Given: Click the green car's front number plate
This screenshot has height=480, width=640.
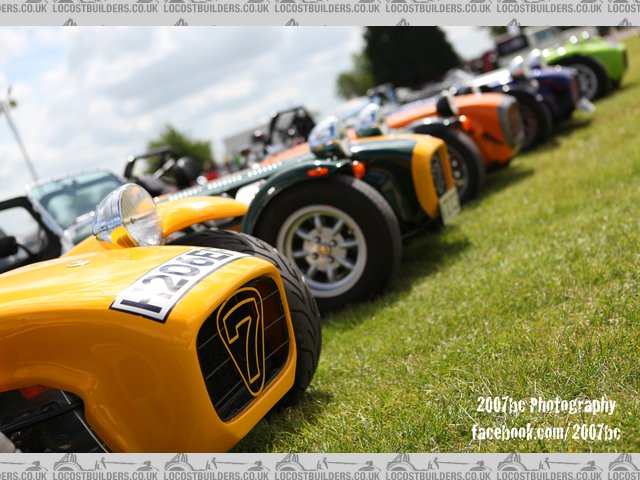Looking at the screenshot, I should point(449,205).
